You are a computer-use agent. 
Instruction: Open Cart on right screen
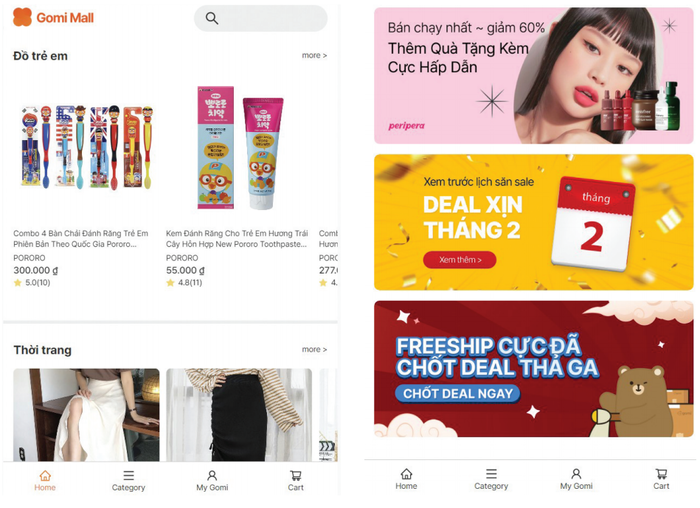[x=661, y=479]
